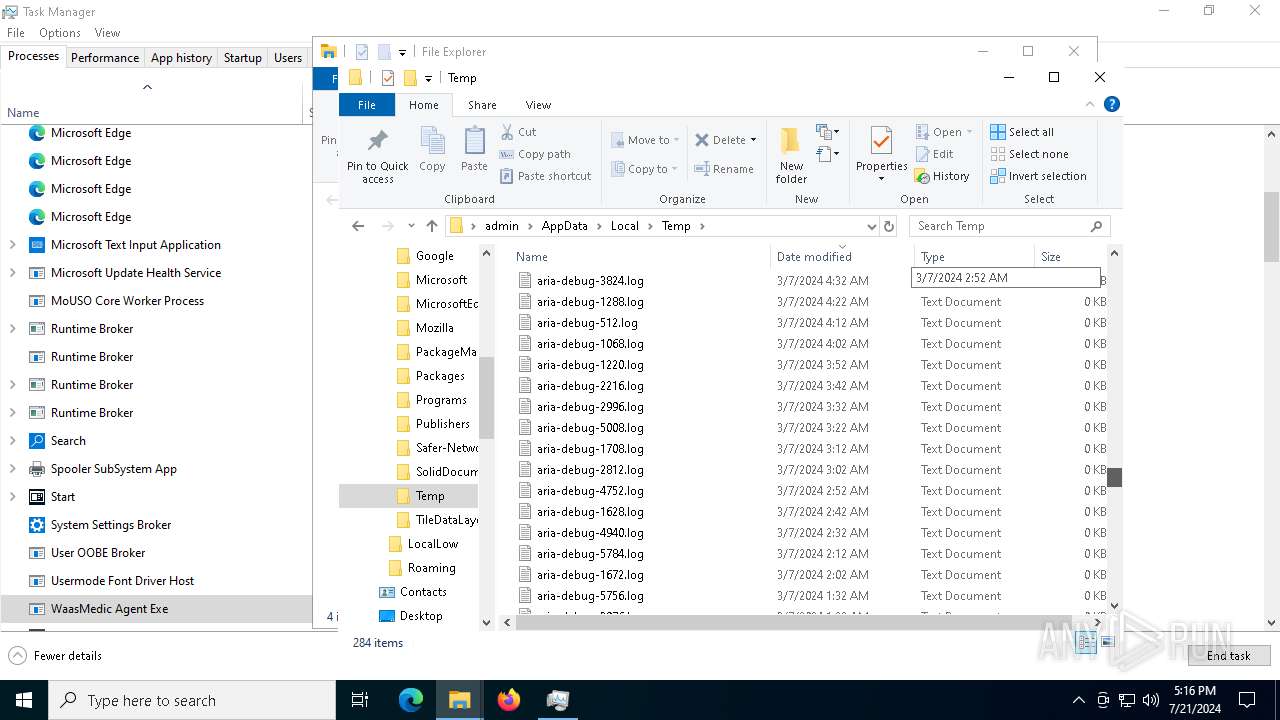Create a New folder from ribbon
Image resolution: width=1280 pixels, height=720 pixels.
[x=791, y=156]
